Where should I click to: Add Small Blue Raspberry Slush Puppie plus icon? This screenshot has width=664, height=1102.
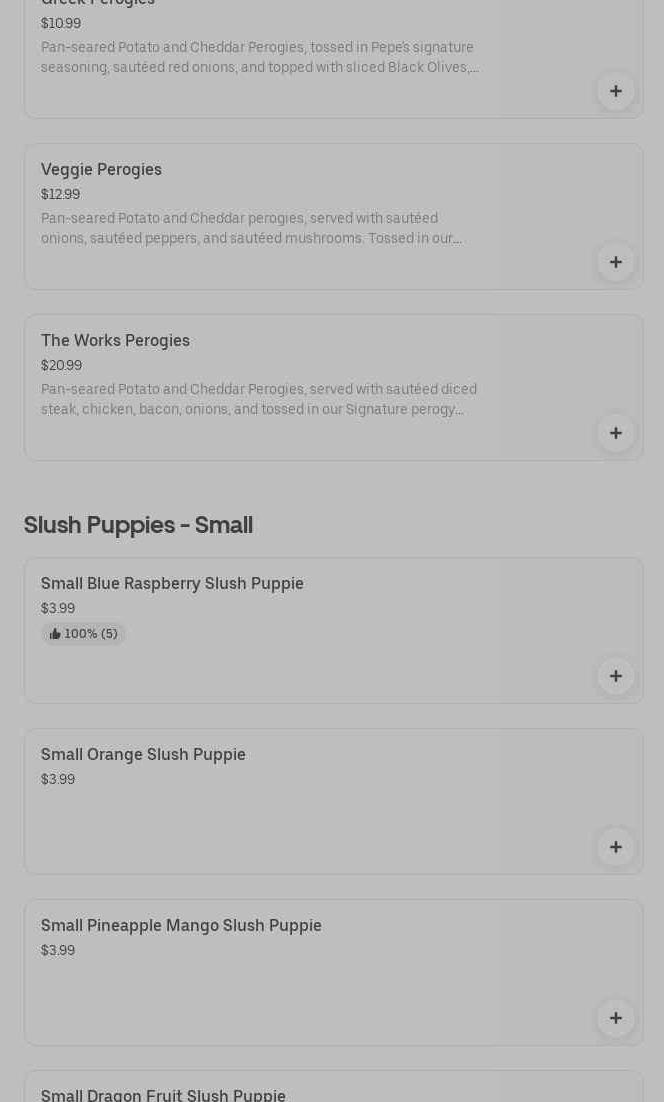tap(616, 676)
